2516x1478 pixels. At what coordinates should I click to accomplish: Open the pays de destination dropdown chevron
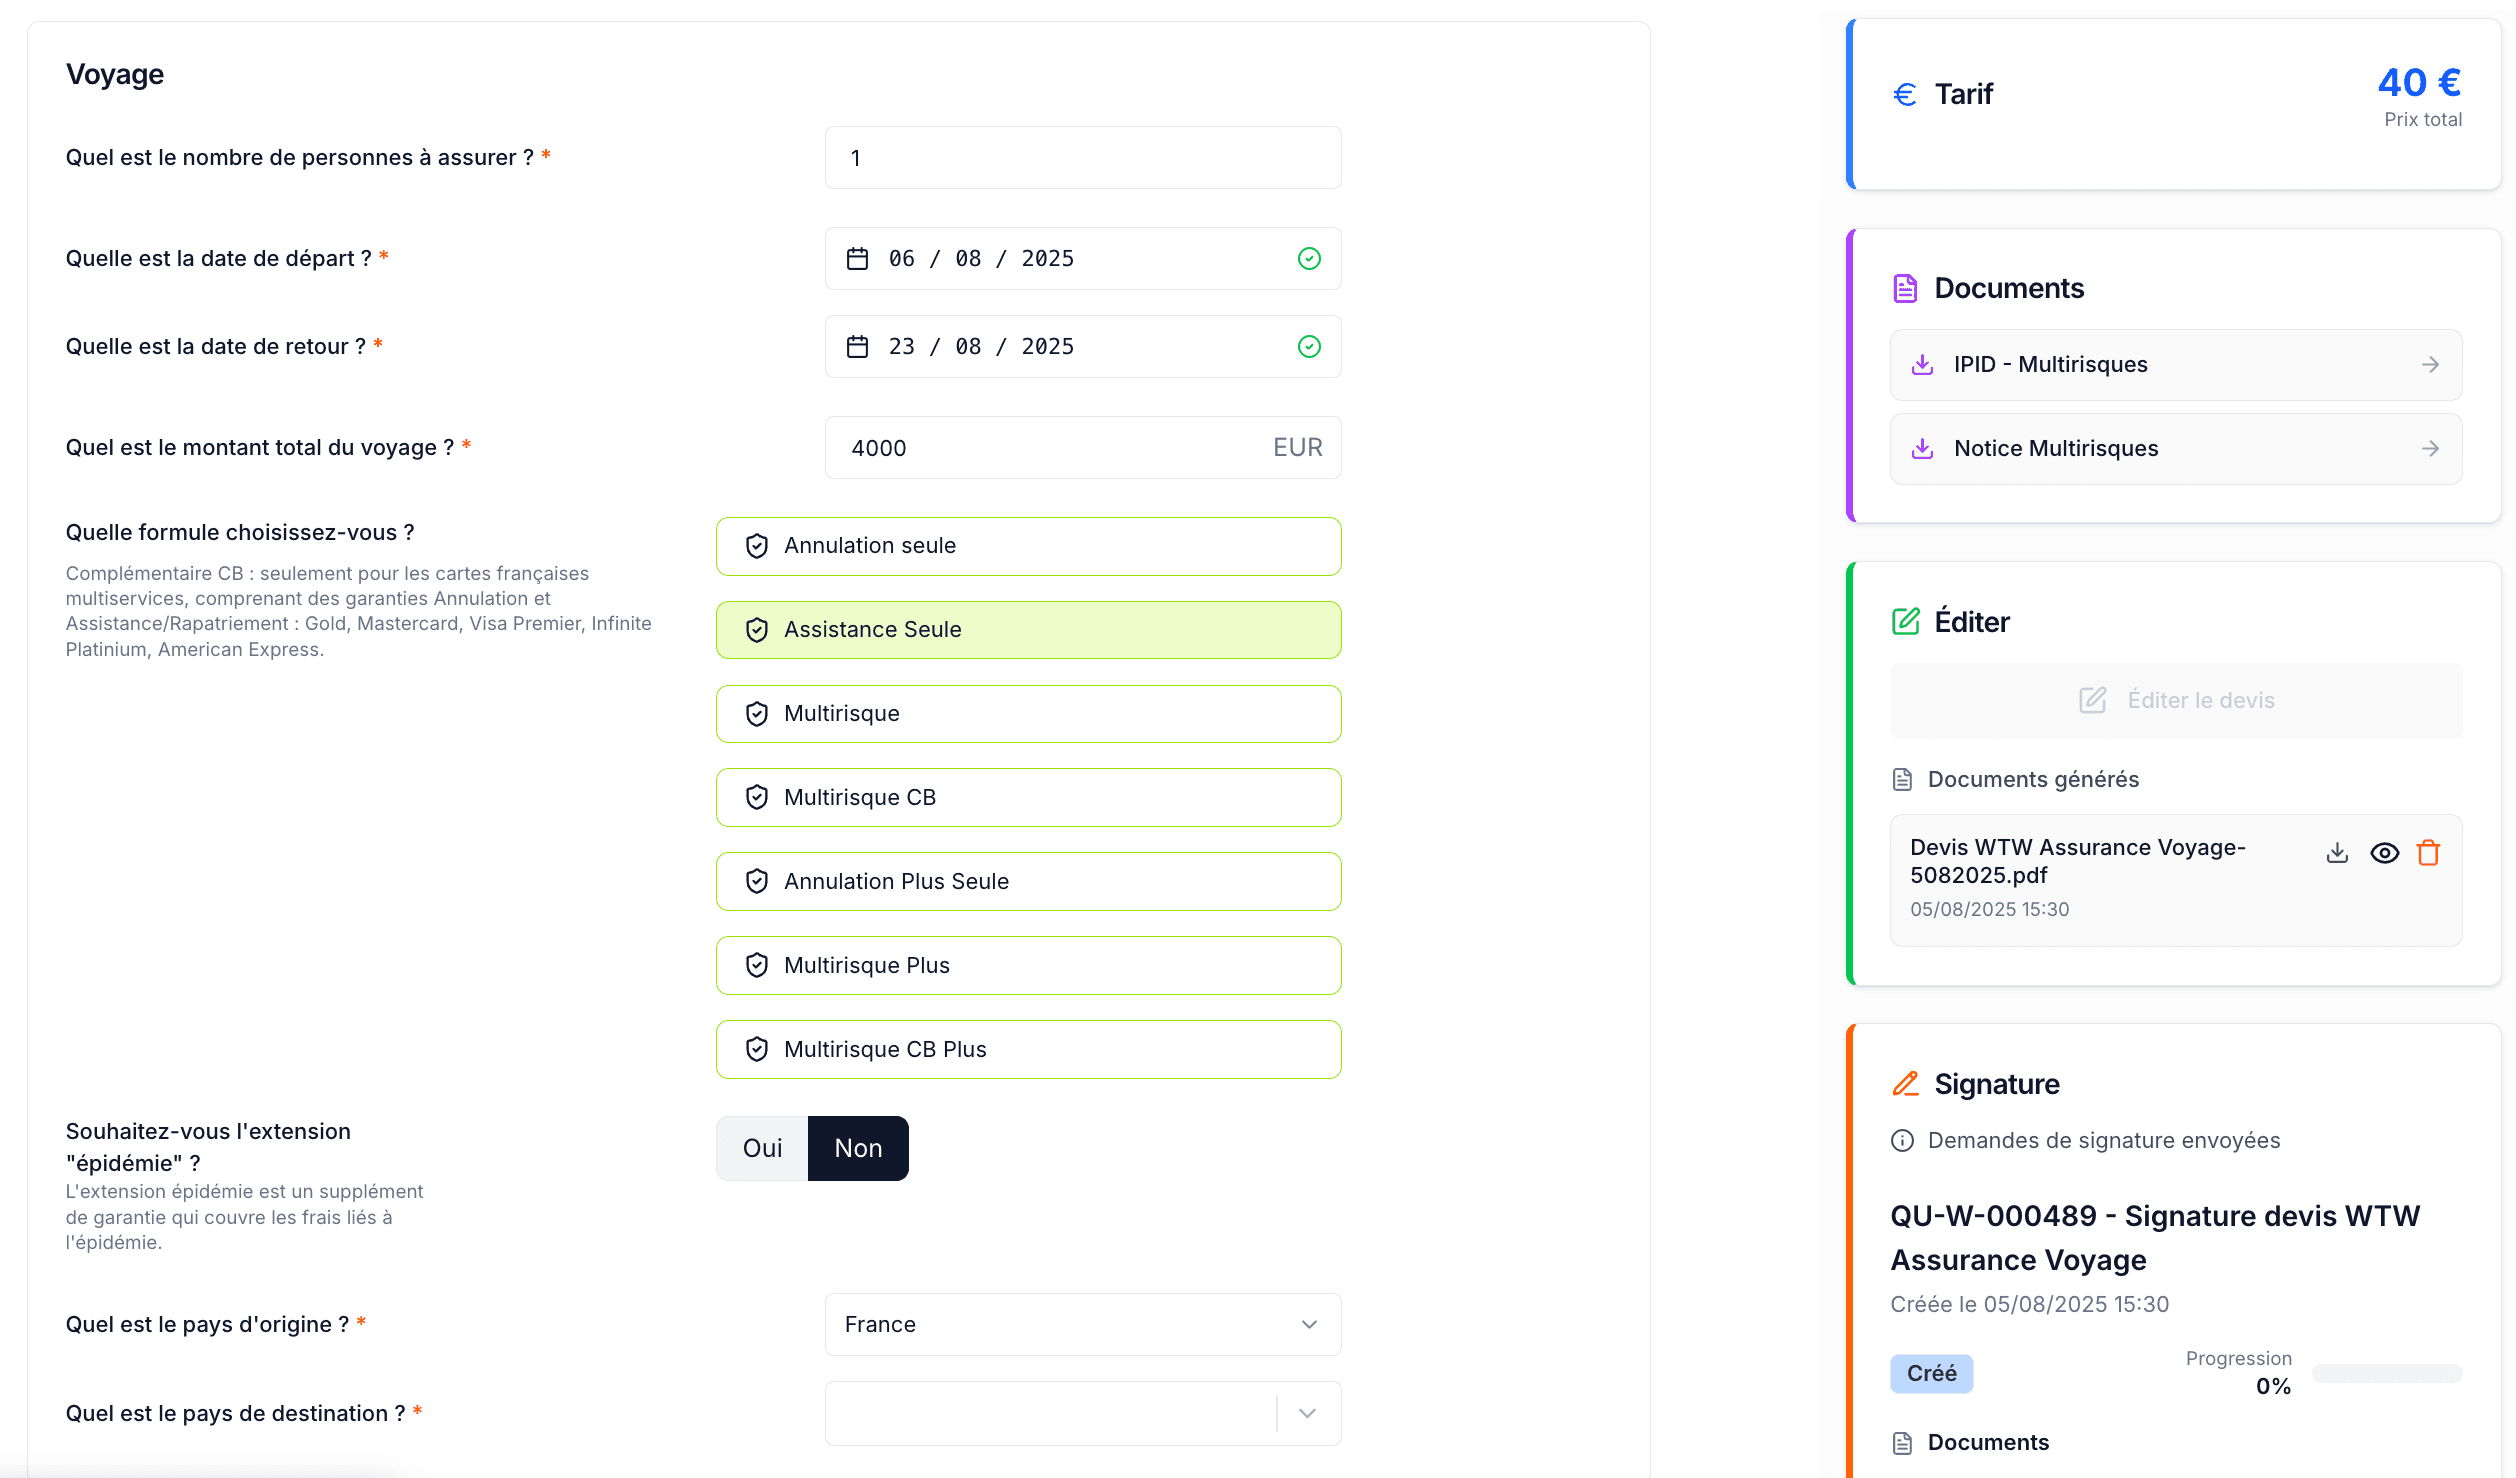[1306, 1413]
